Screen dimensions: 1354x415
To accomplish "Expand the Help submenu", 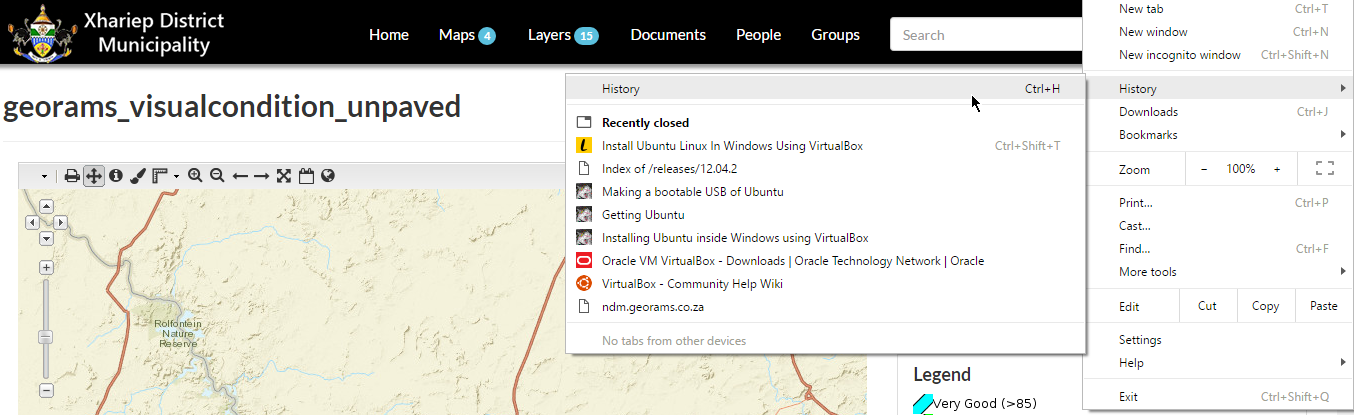I will [1218, 363].
